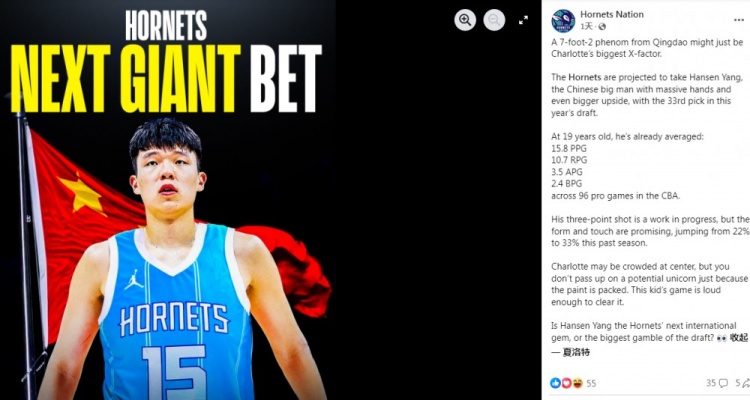The width and height of the screenshot is (750, 400).
Task: Collapse post text with 收起
Action: tap(739, 338)
